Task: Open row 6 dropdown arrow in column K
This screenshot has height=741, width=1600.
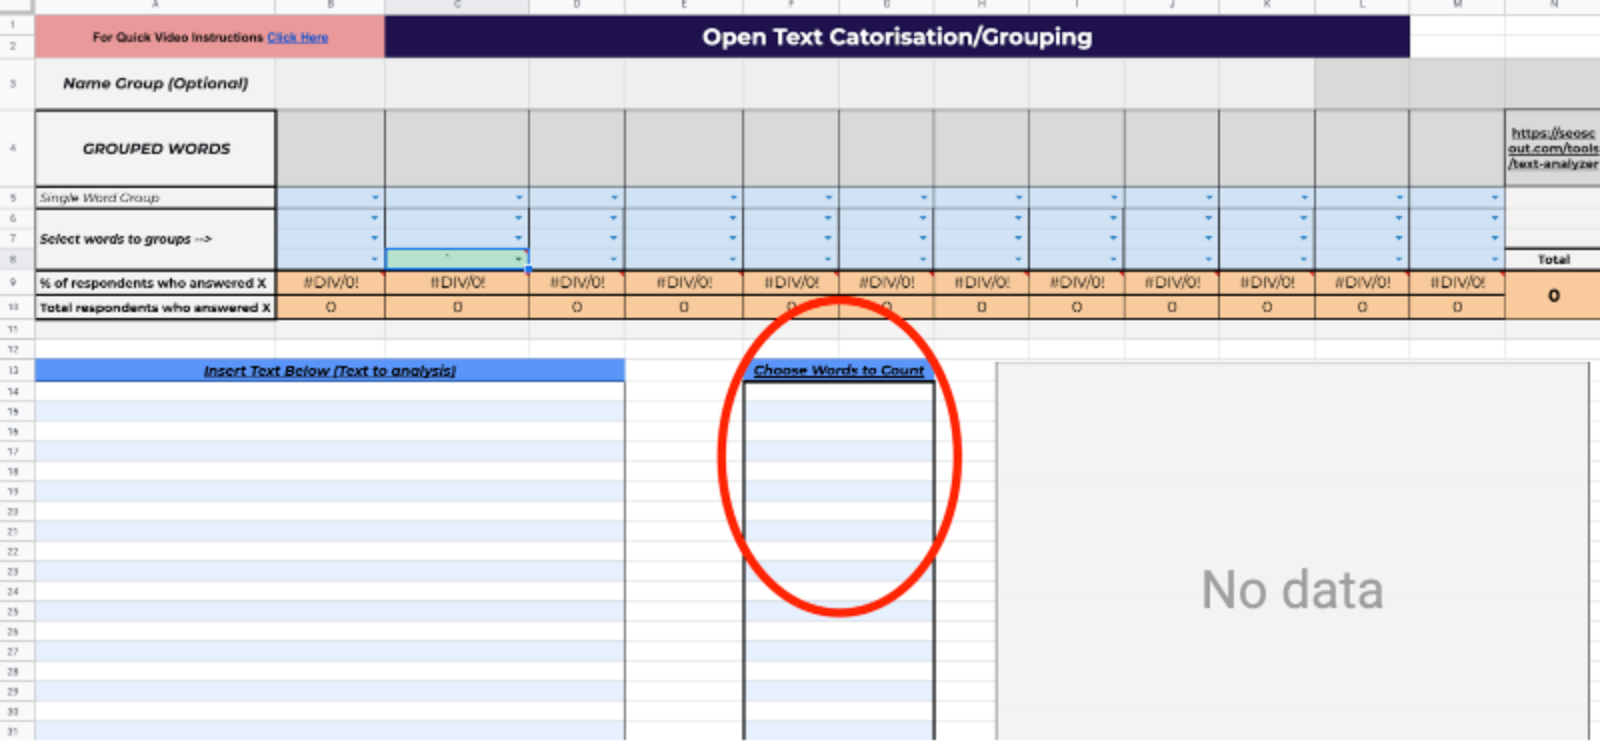Action: pos(1304,218)
